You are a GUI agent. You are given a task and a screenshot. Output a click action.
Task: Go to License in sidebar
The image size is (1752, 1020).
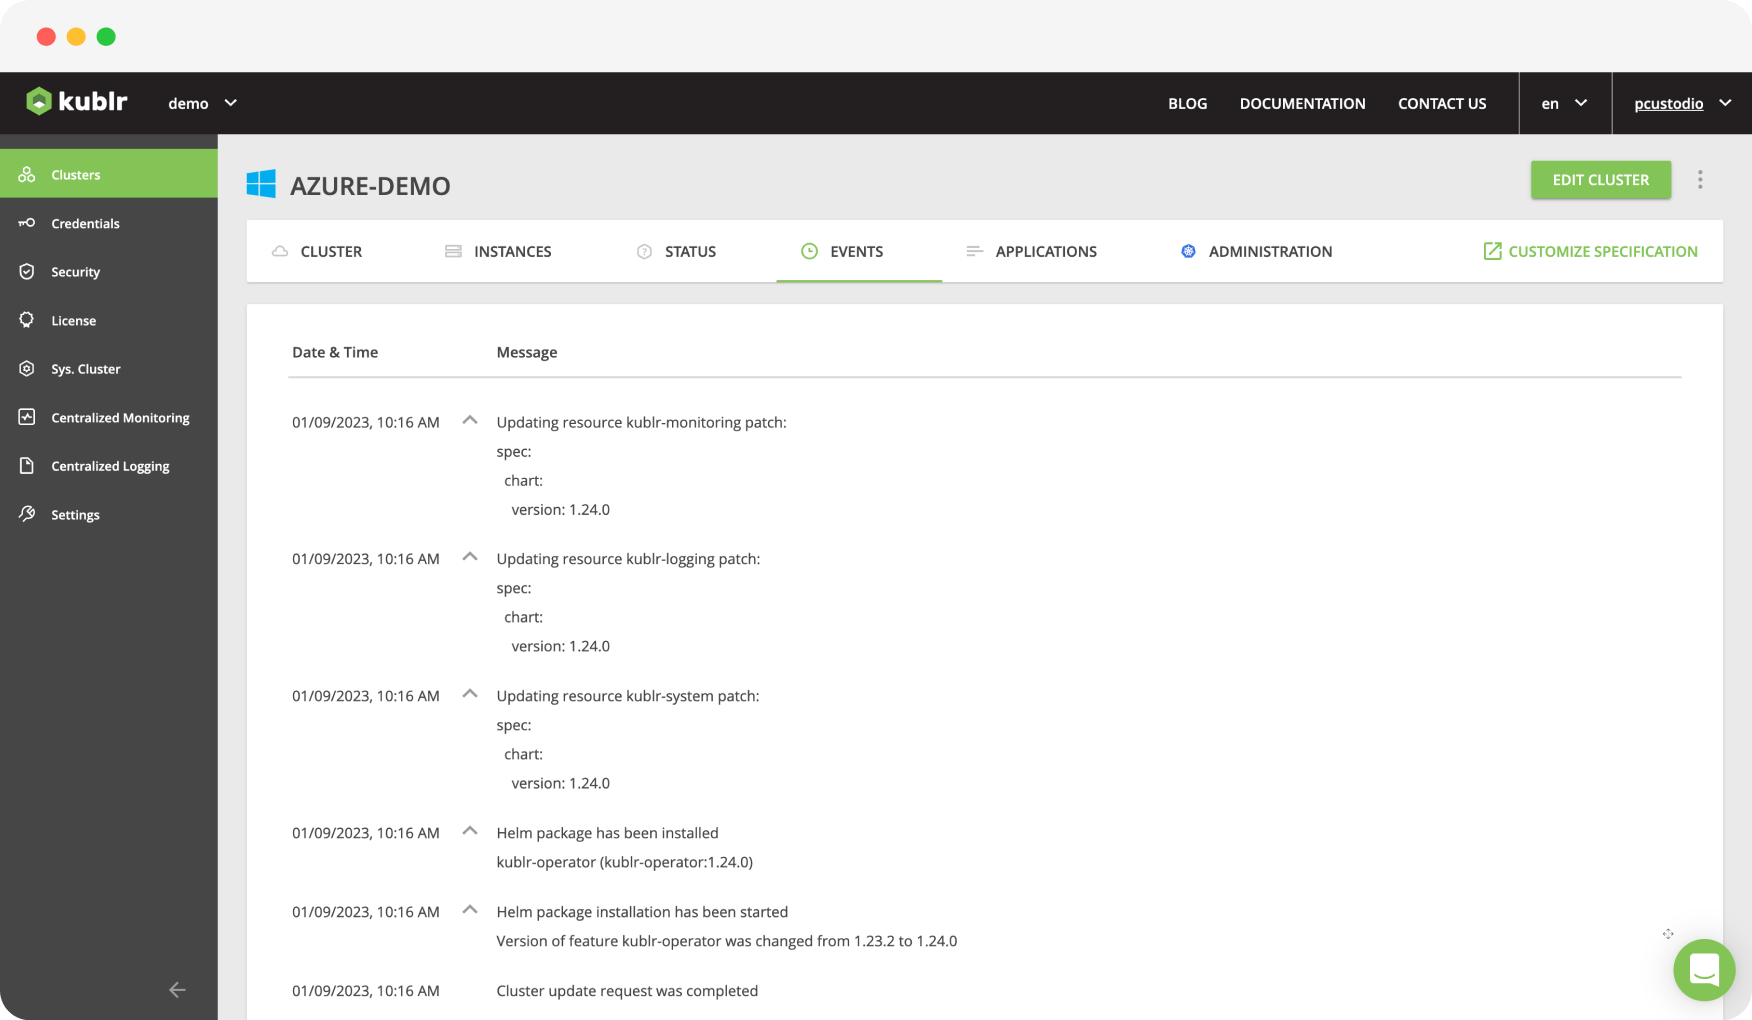click(109, 320)
